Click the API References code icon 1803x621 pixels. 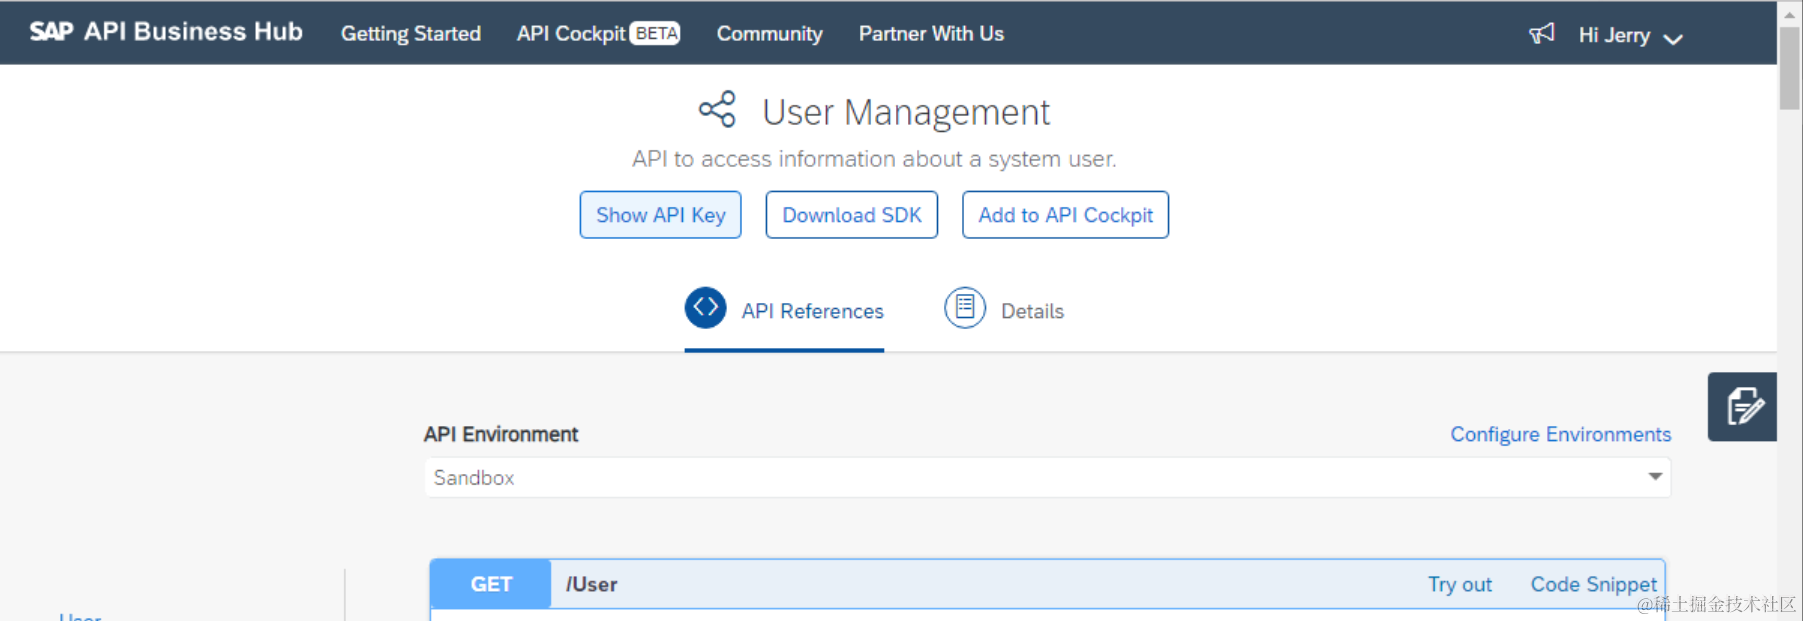tap(705, 308)
